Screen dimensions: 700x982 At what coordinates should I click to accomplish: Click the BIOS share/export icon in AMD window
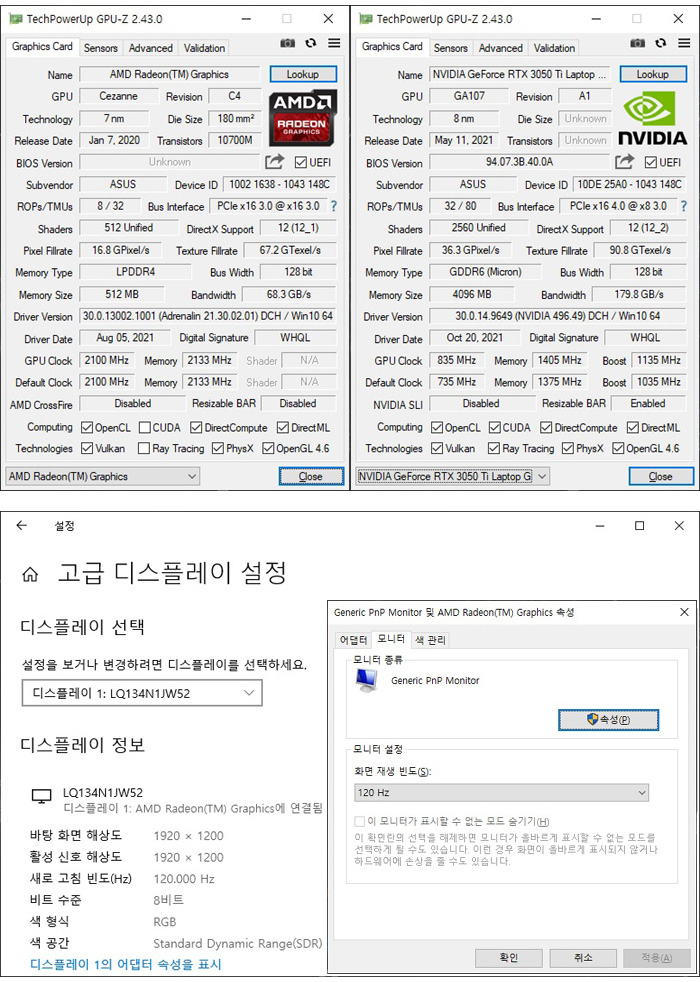tap(274, 162)
